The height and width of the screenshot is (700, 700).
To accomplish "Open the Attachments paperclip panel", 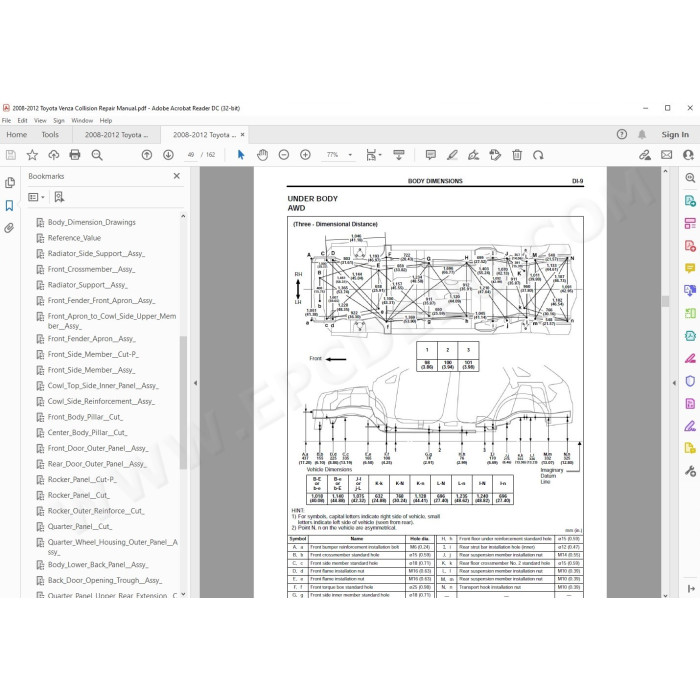I will pyautogui.click(x=9, y=228).
